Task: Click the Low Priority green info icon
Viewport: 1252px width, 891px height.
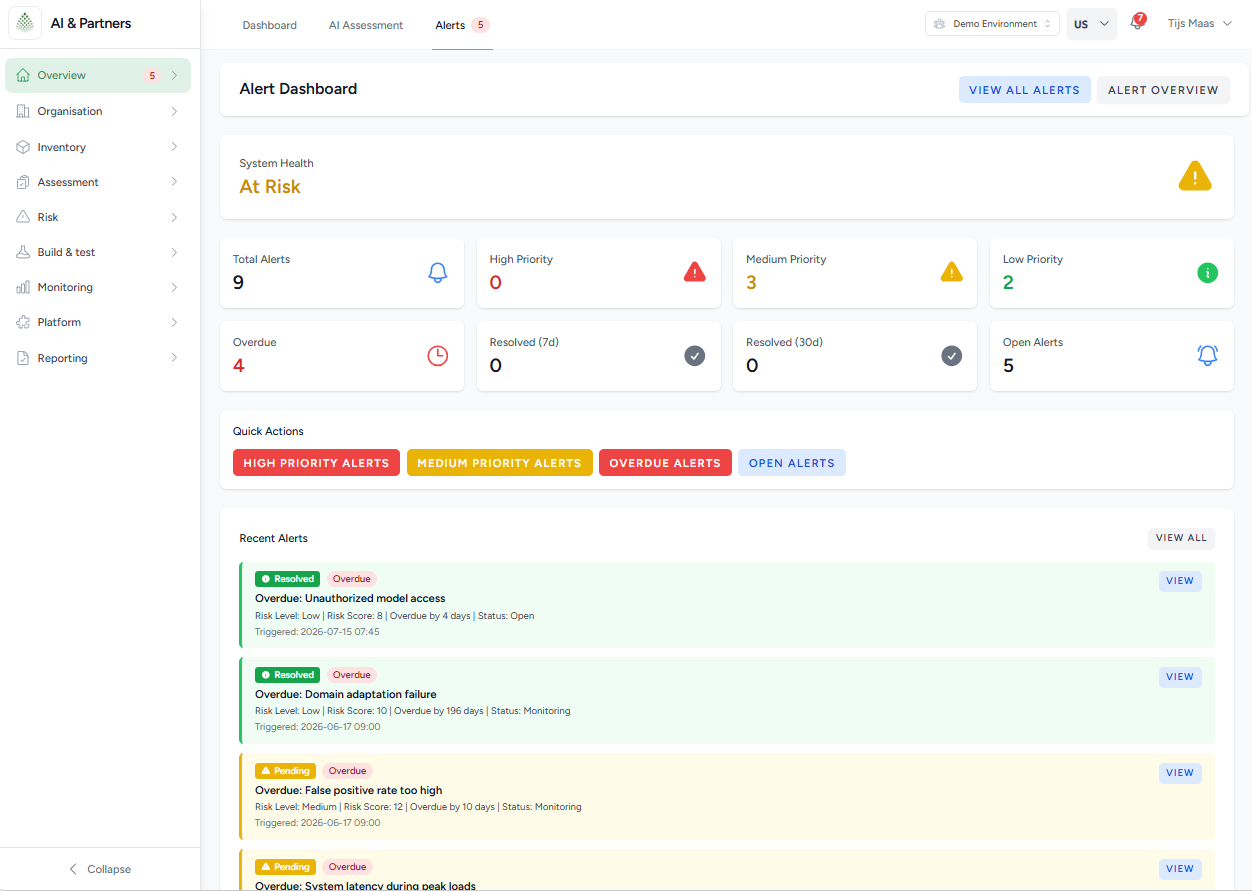Action: [x=1208, y=272]
